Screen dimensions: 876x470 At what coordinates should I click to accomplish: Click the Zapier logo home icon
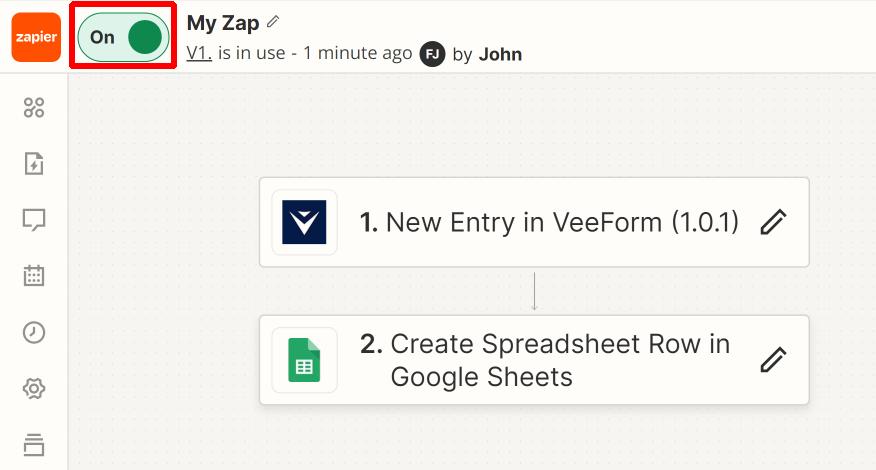(x=36, y=37)
